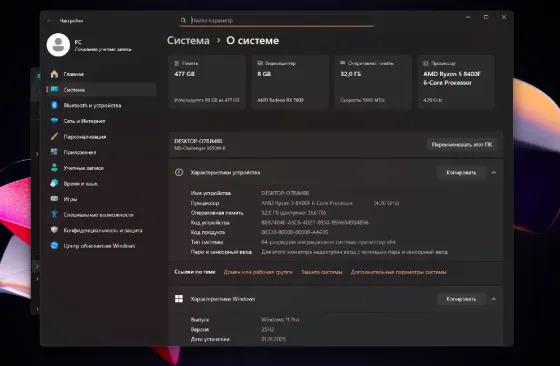560x366 pixels.
Task: Click Переименовать этот ПК button
Action: [461, 145]
